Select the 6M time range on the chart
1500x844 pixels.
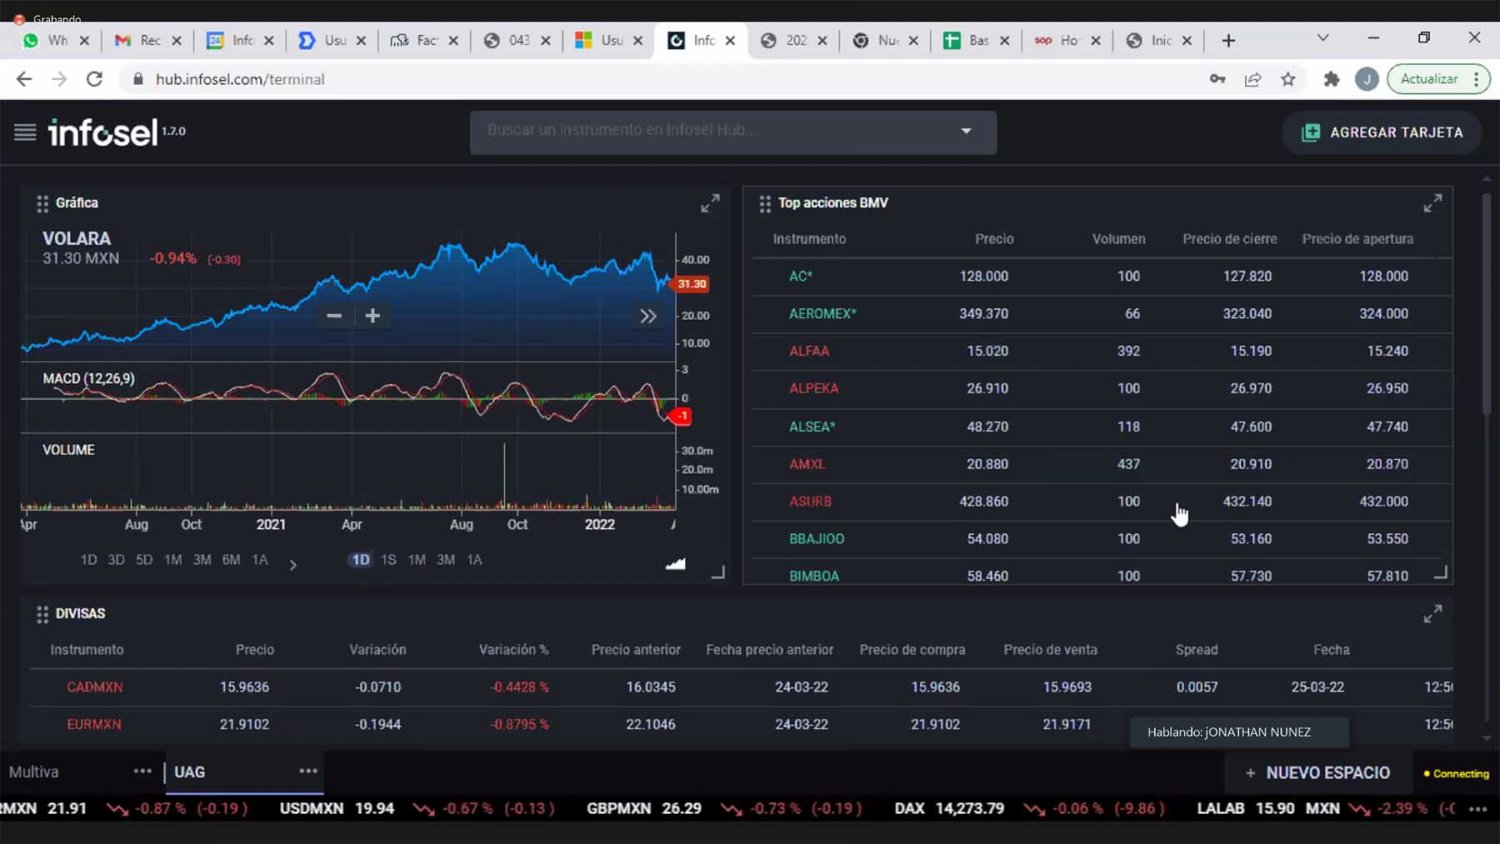231,560
